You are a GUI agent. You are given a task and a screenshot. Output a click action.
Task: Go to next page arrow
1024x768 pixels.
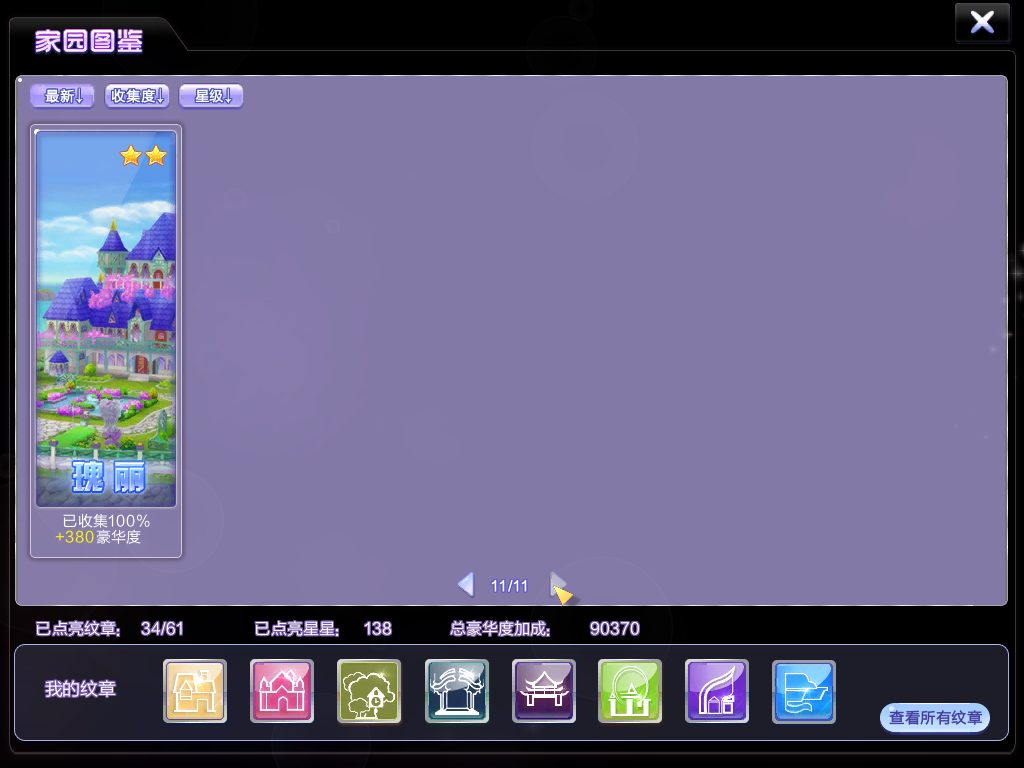coord(558,584)
